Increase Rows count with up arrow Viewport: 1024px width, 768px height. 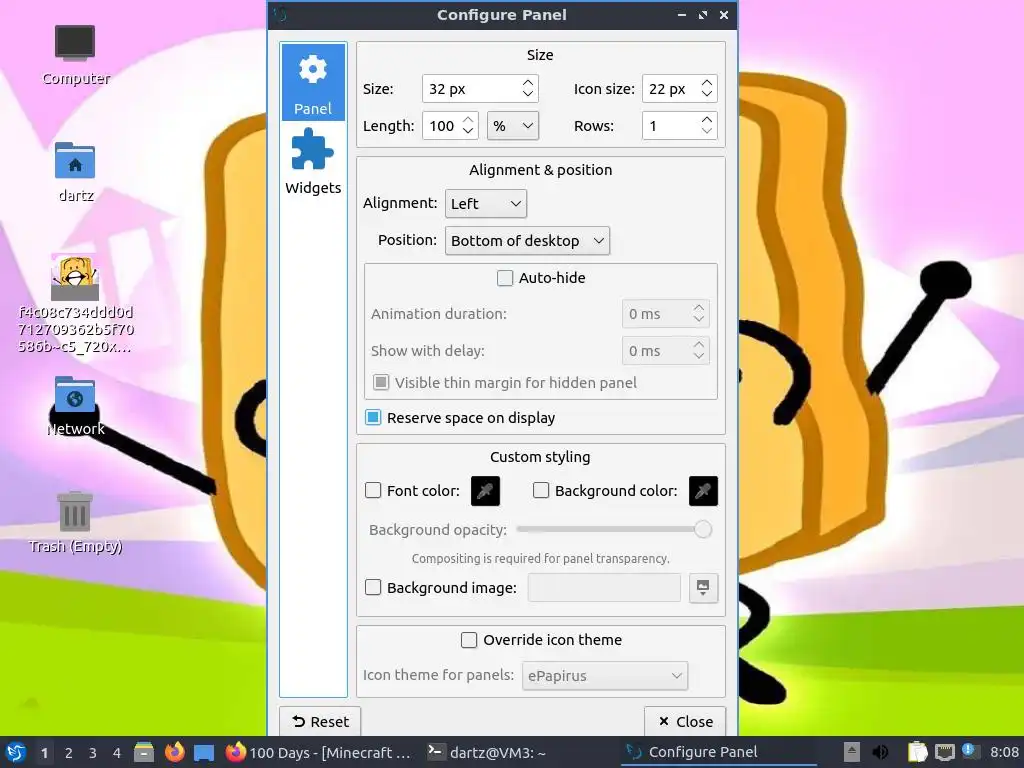point(707,120)
